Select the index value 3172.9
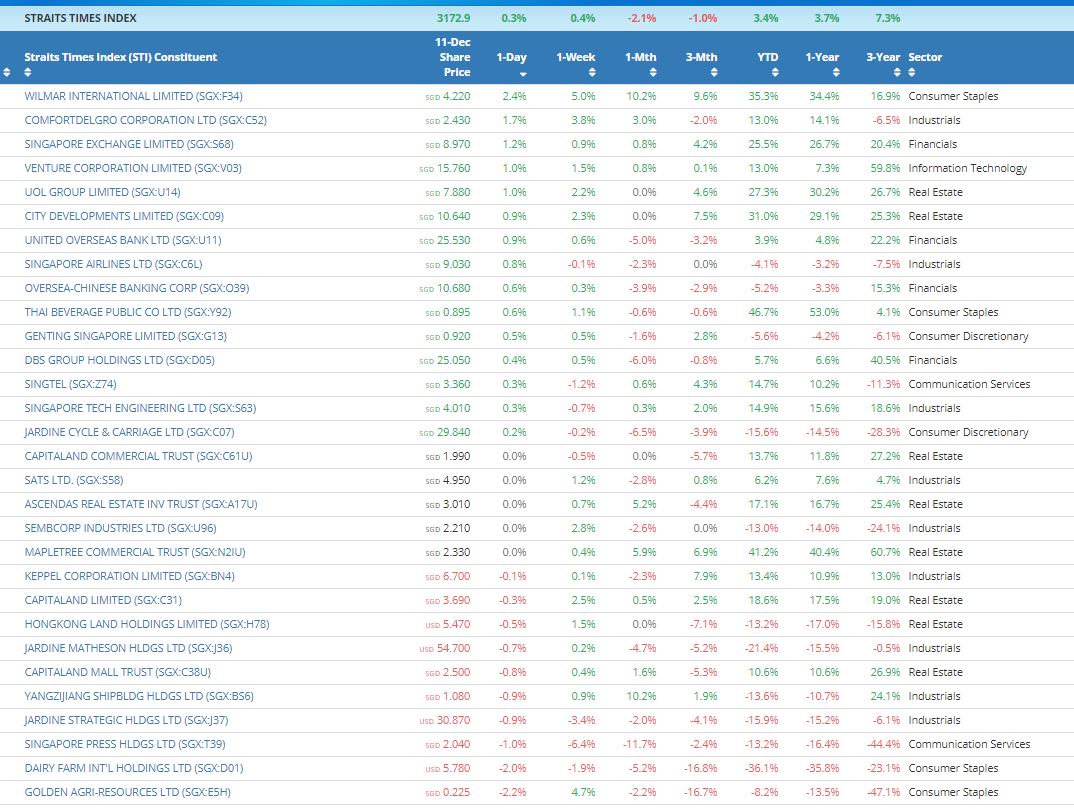This screenshot has height=810, width=1074. 453,18
